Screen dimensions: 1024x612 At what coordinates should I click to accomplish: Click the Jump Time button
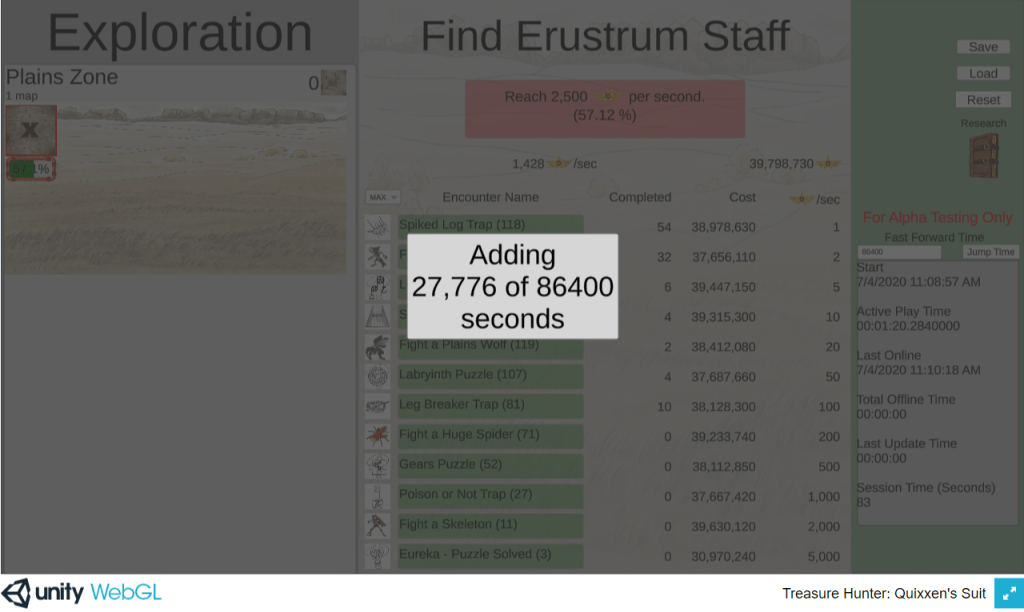989,252
